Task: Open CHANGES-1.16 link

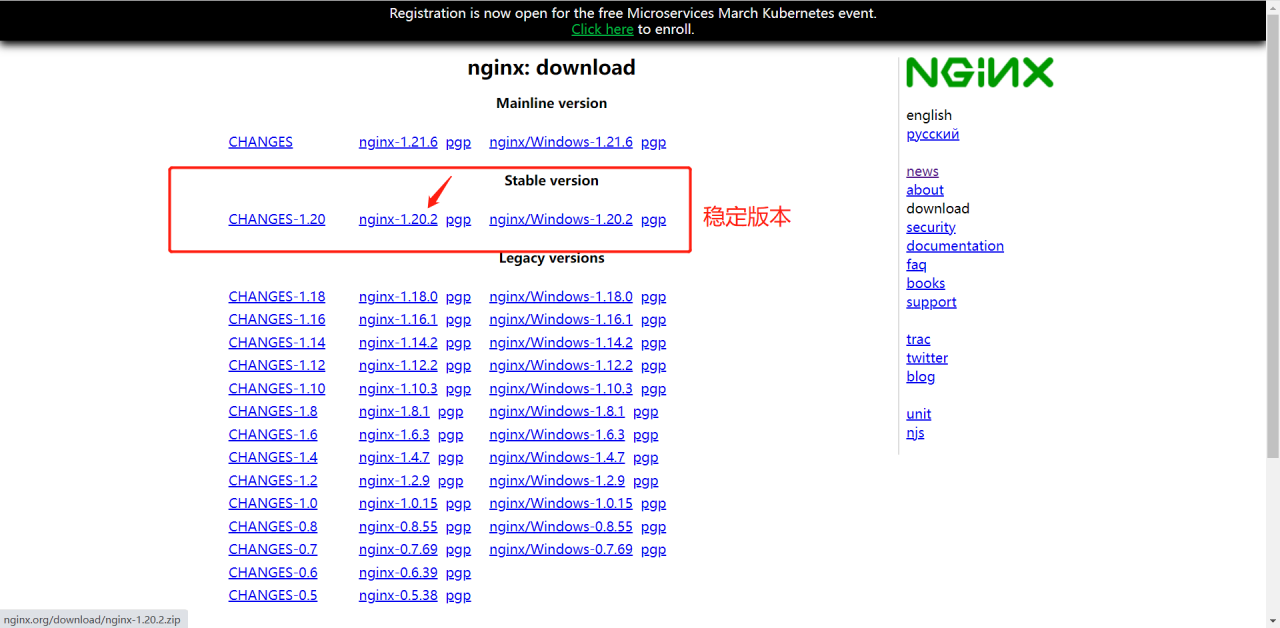Action: (277, 319)
